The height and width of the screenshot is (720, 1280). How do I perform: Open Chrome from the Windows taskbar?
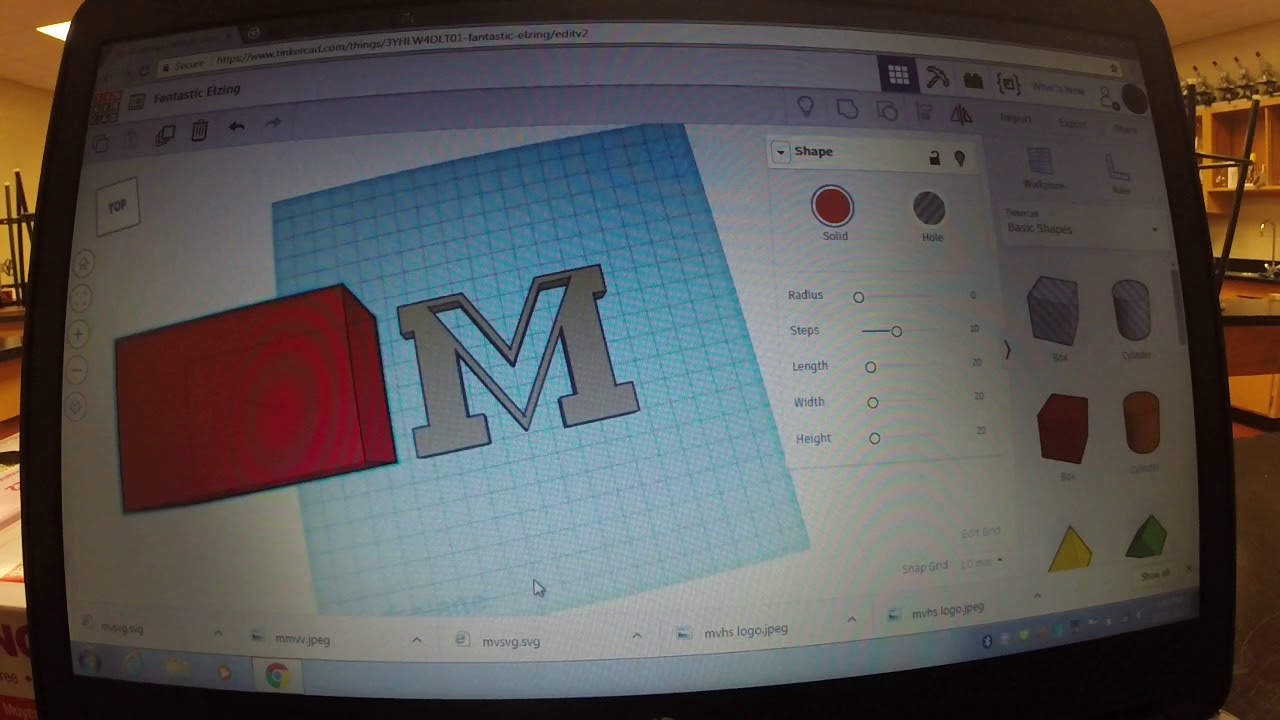point(277,676)
